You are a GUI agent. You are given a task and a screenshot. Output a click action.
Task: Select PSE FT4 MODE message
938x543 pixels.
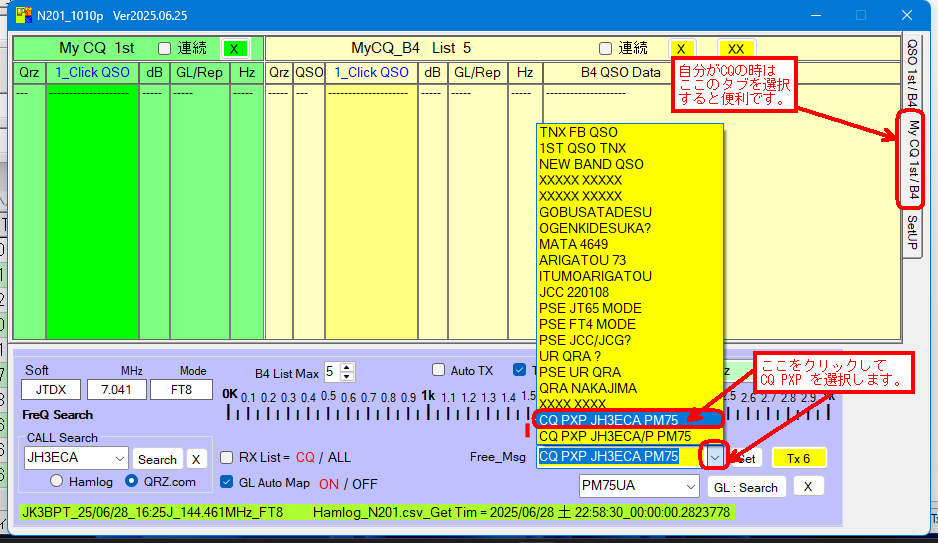point(630,325)
